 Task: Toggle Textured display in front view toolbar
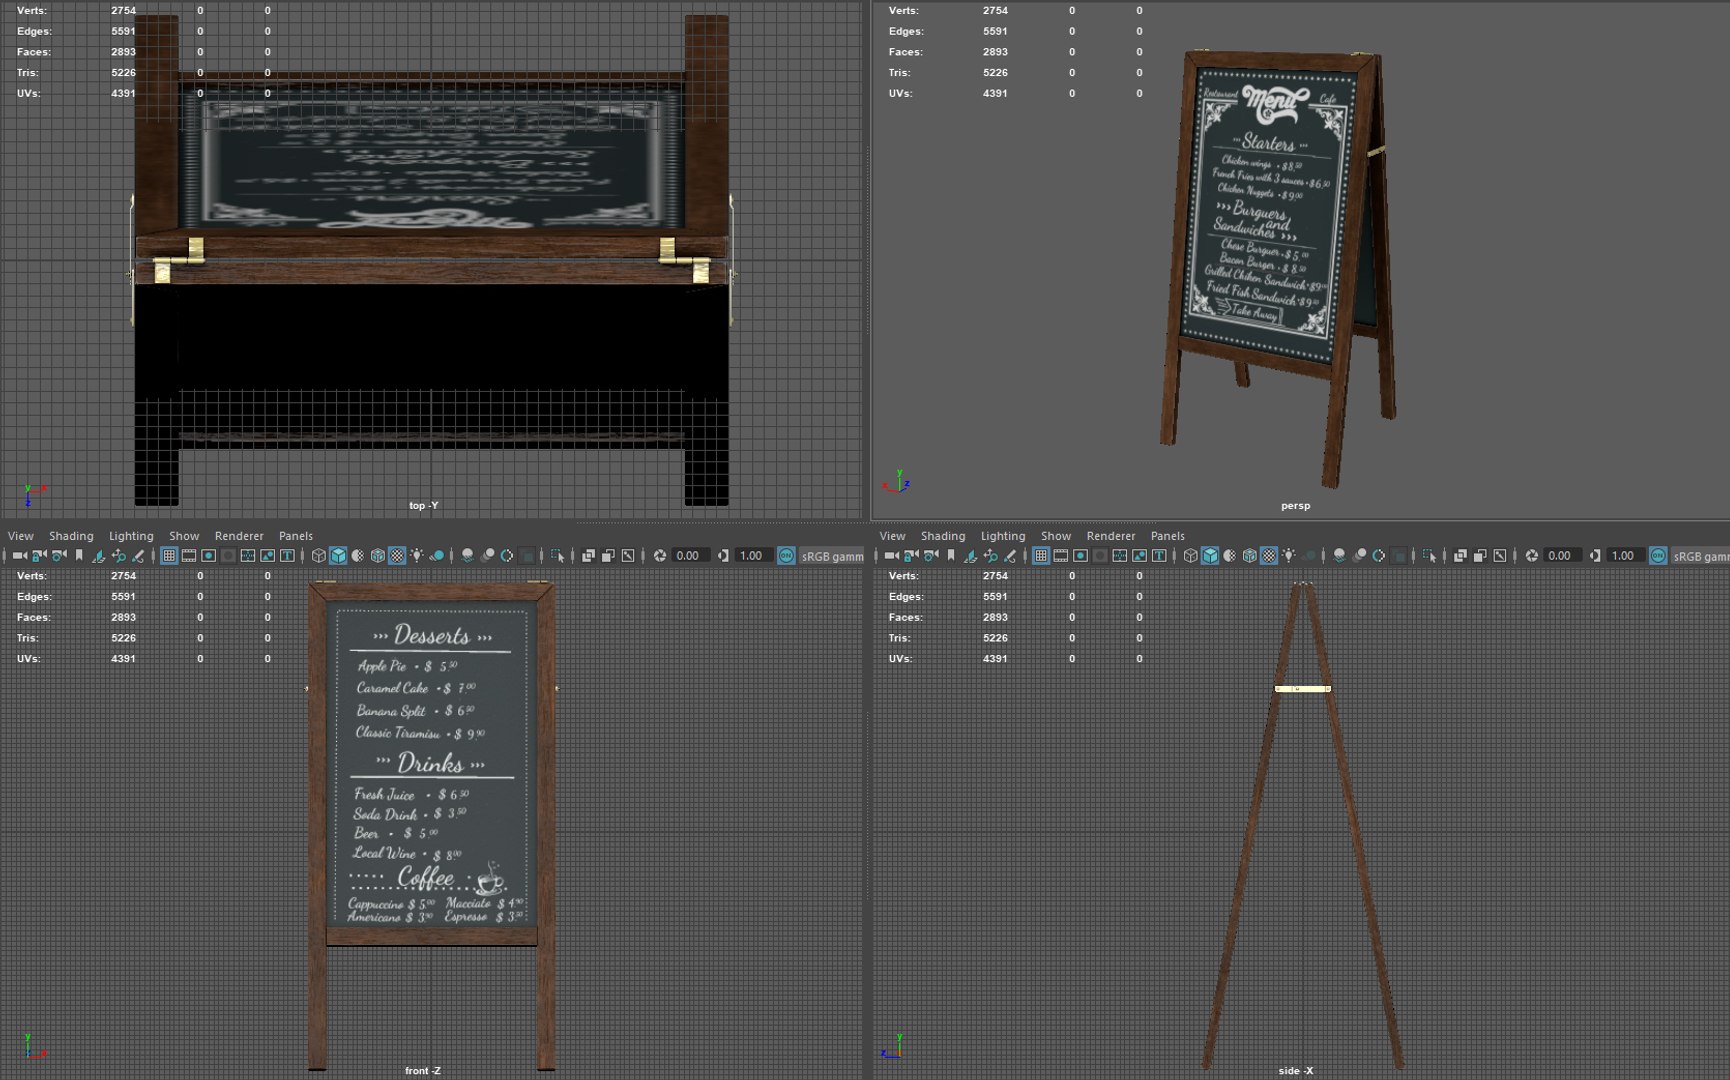pos(397,556)
